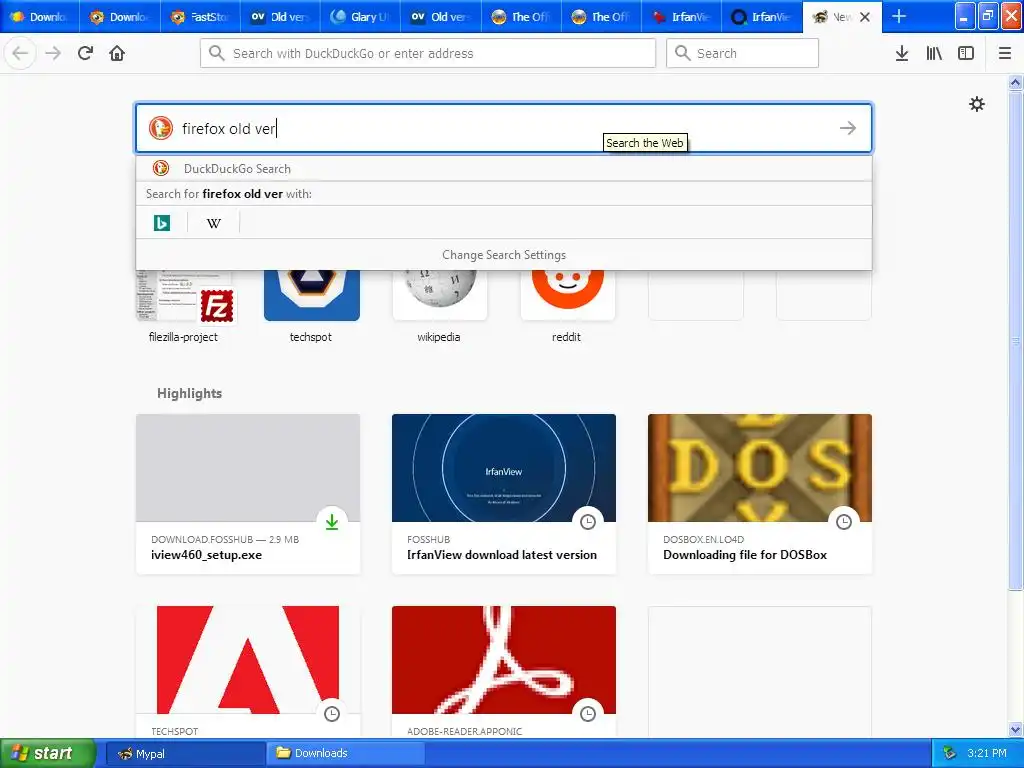This screenshot has width=1024, height=768.
Task: Switch to the first IrfanView tab
Action: click(681, 17)
